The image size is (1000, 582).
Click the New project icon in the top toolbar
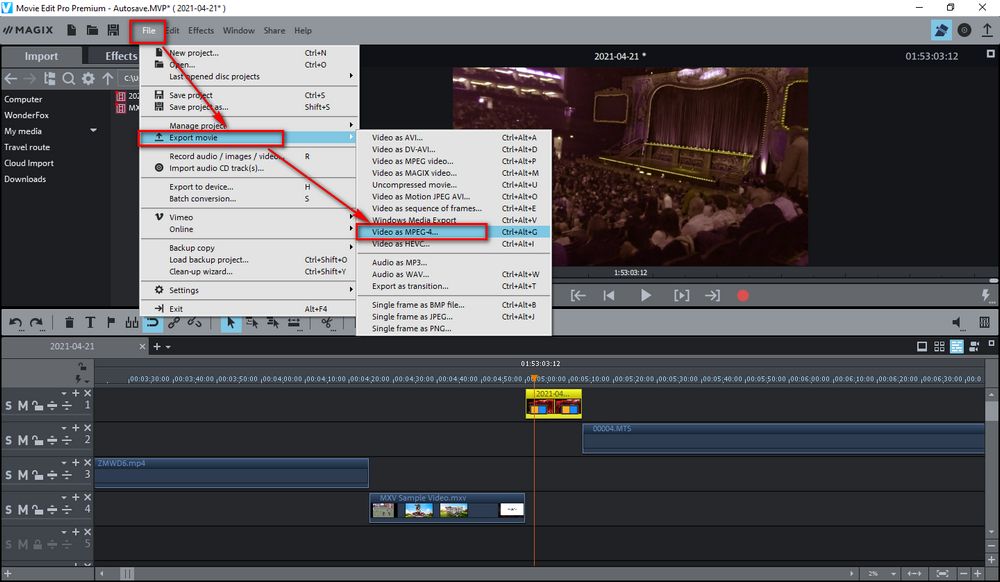(x=71, y=30)
